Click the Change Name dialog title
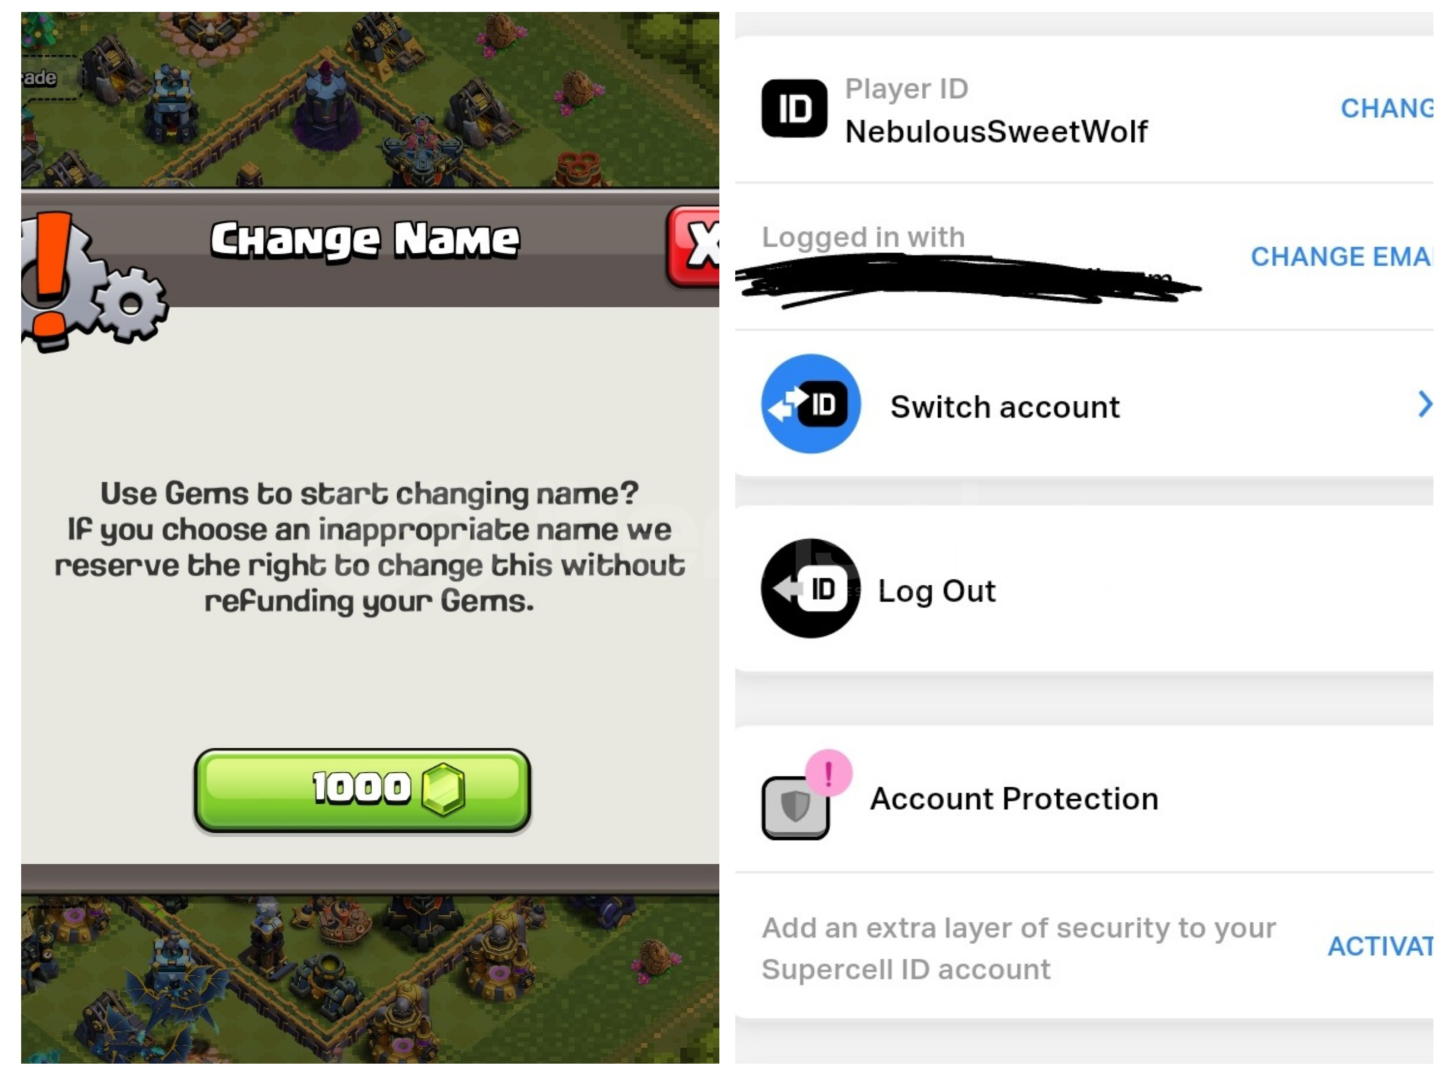 [365, 240]
